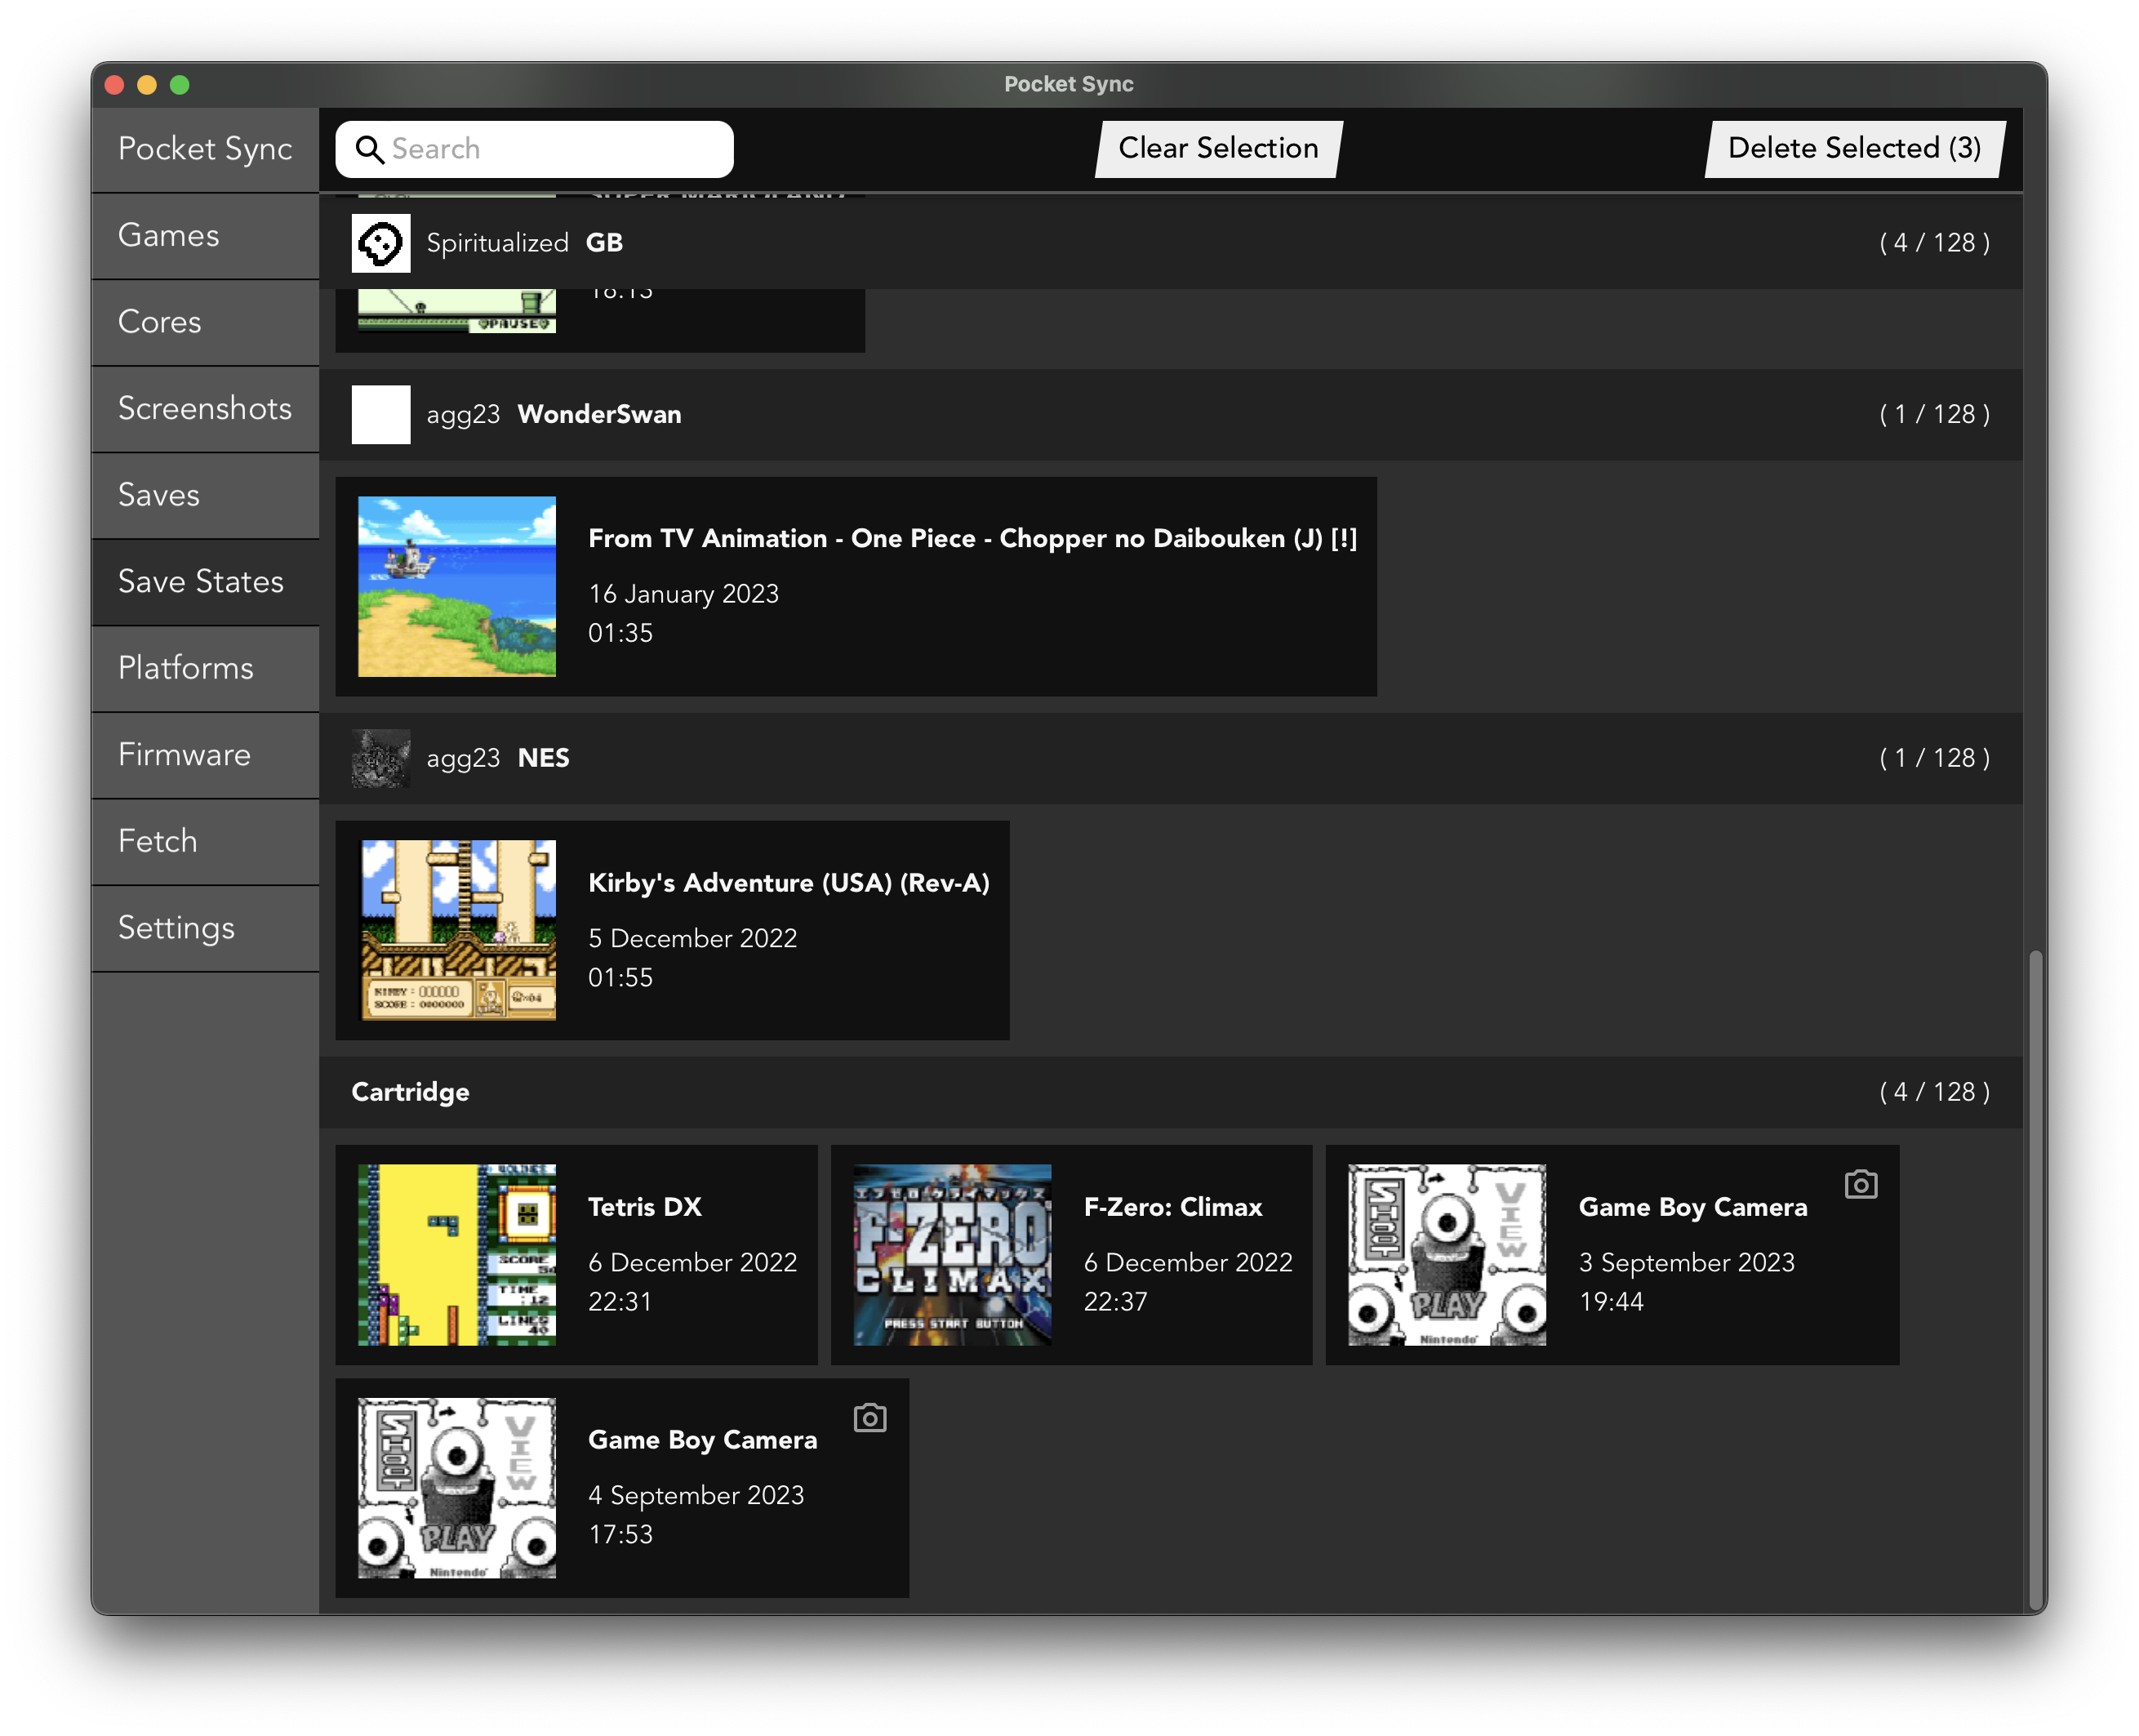Click the agg23 NES section header row
Viewport: 2139px width, 1736px height.
pos(1170,758)
